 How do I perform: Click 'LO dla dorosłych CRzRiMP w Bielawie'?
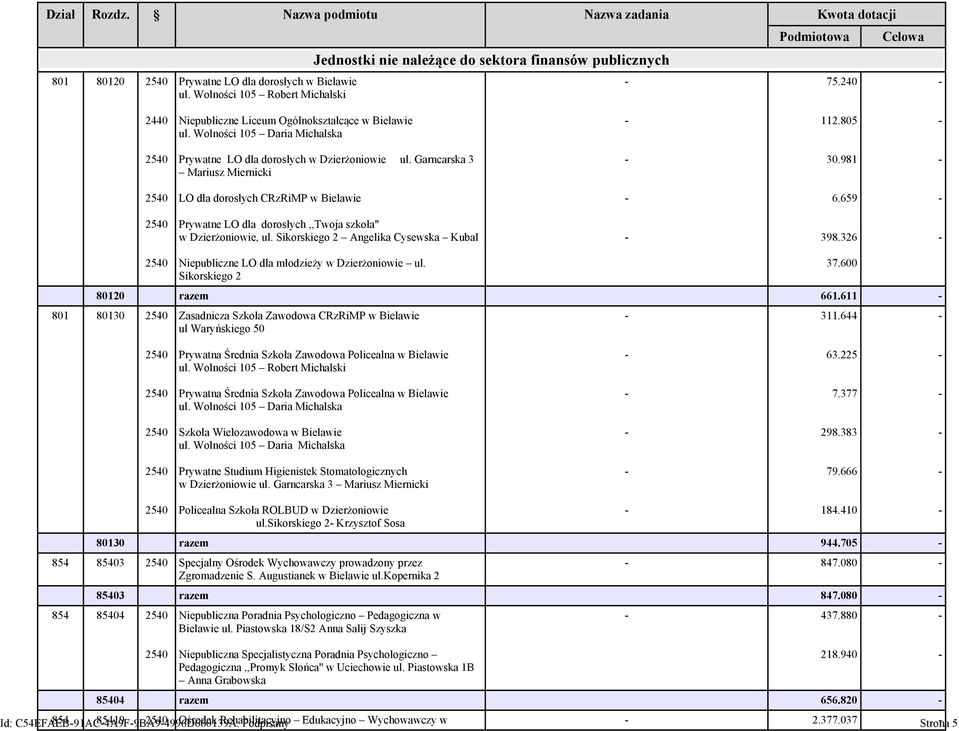pyautogui.click(x=270, y=198)
